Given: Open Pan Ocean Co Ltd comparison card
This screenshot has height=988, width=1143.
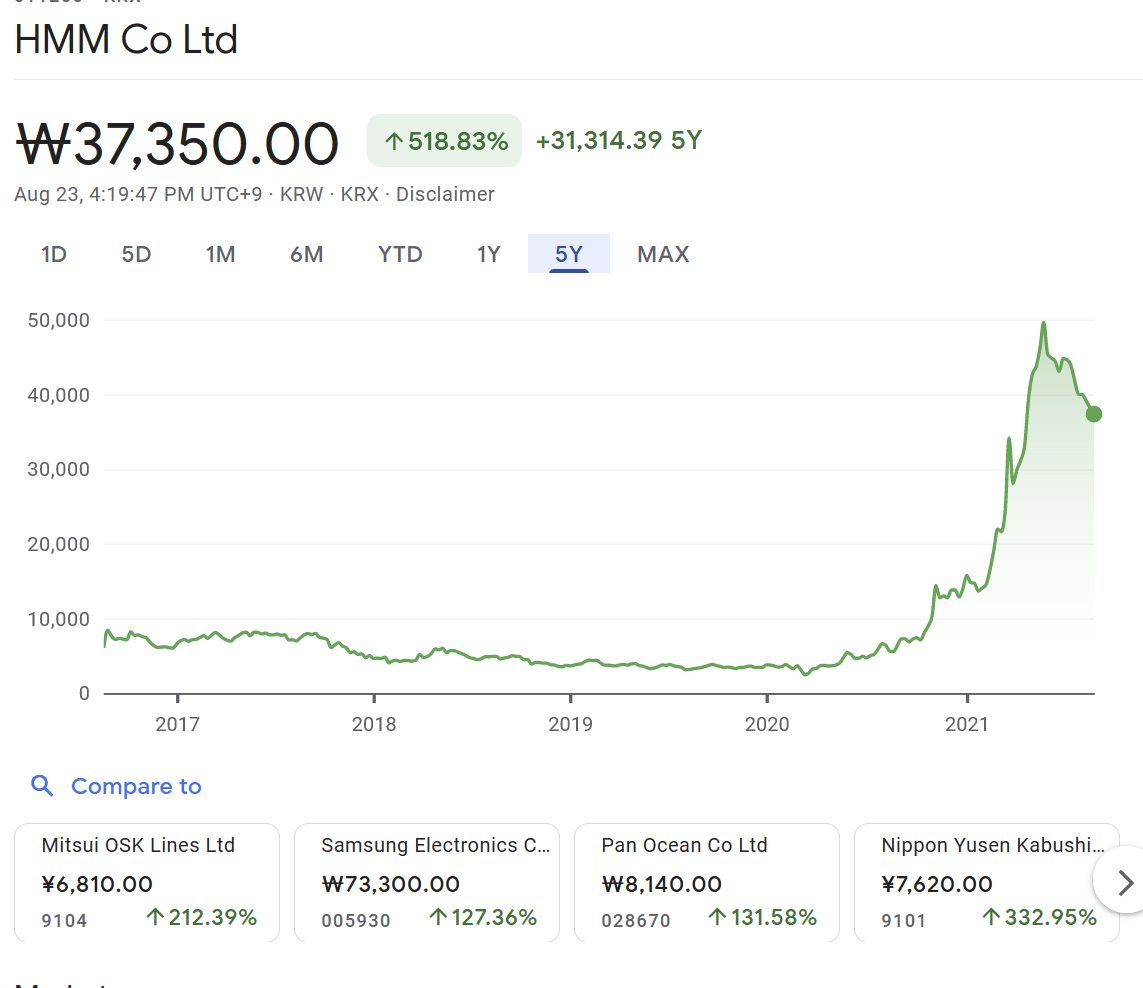Looking at the screenshot, I should coord(706,882).
